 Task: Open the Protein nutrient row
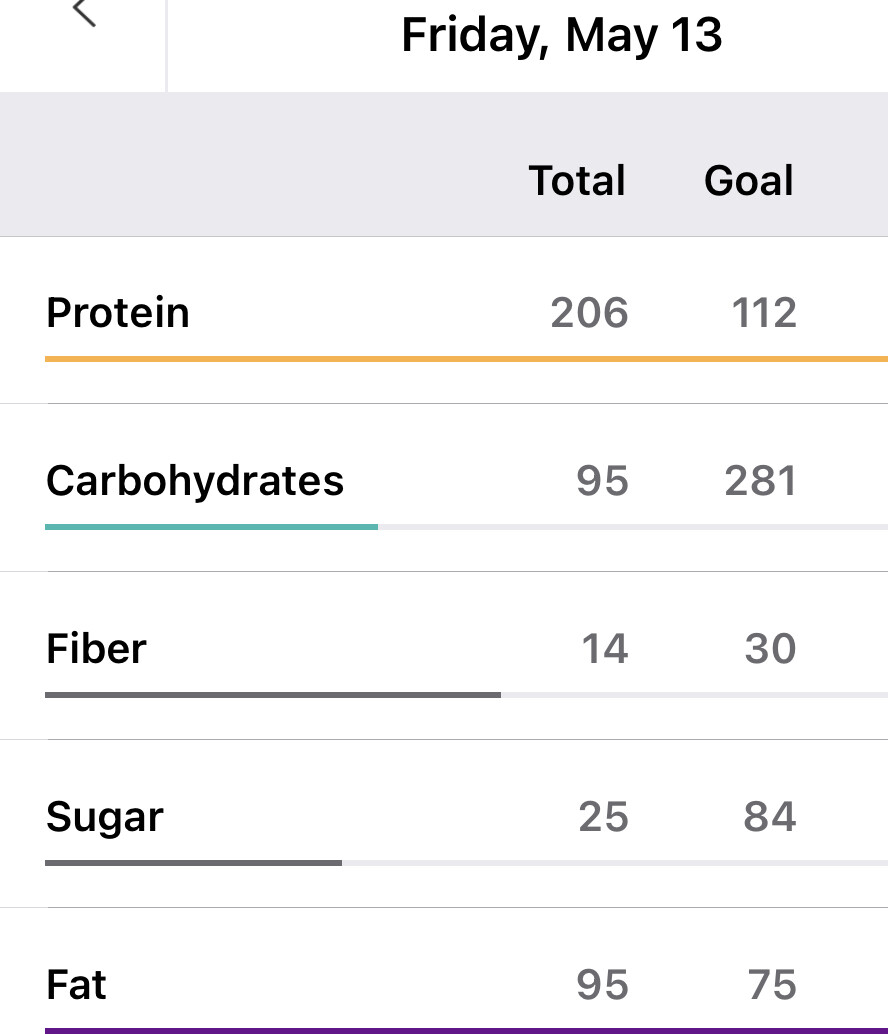(118, 313)
